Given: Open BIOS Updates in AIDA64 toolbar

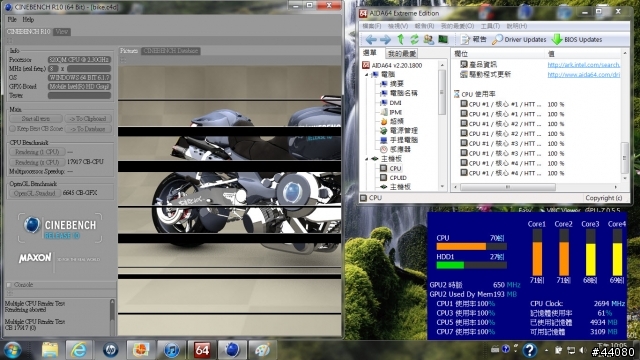Looking at the screenshot, I should (x=577, y=40).
